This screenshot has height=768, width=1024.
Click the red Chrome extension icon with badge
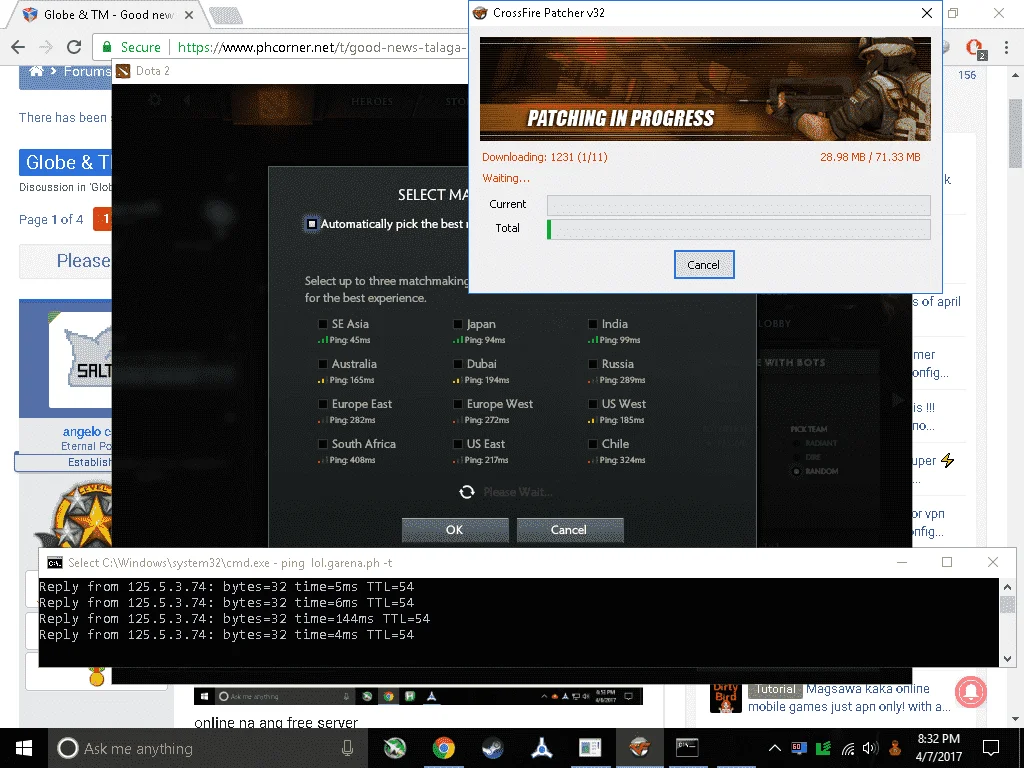[x=976, y=48]
